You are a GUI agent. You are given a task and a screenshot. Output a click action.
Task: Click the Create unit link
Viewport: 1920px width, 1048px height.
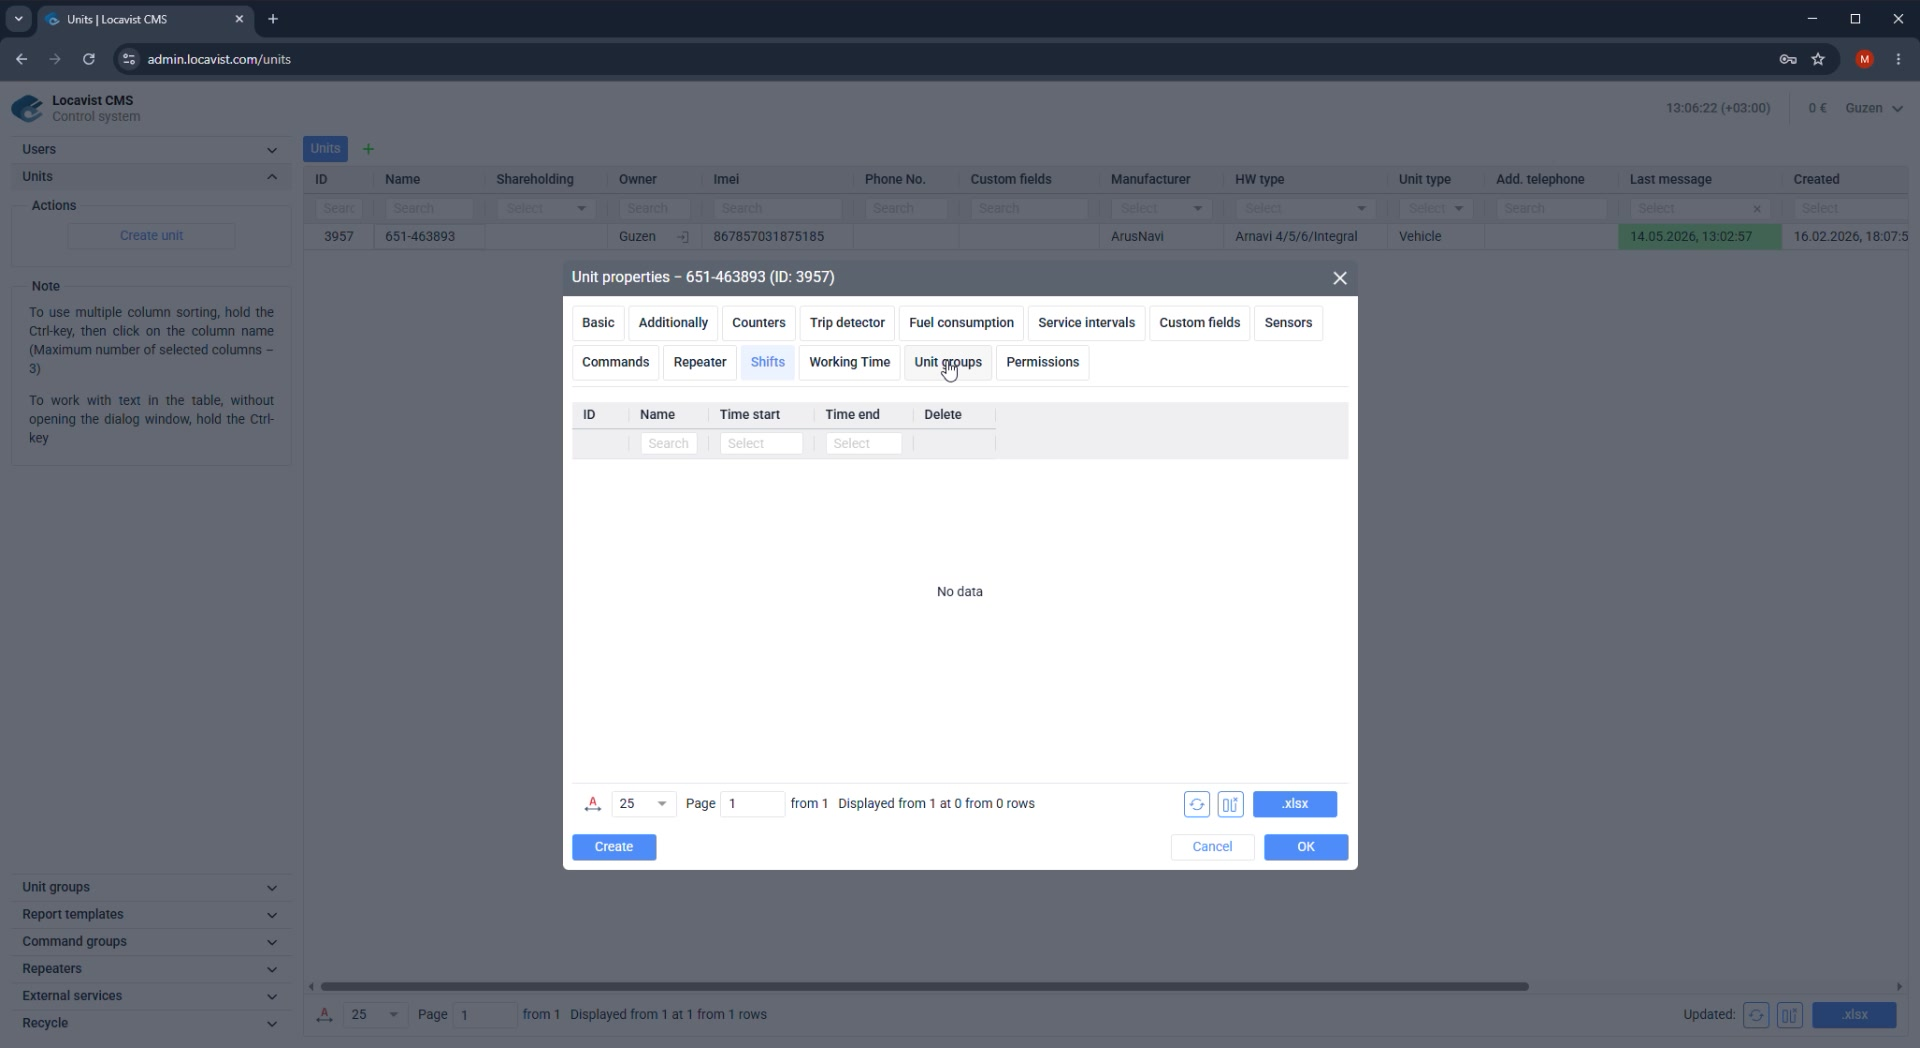[x=151, y=236]
